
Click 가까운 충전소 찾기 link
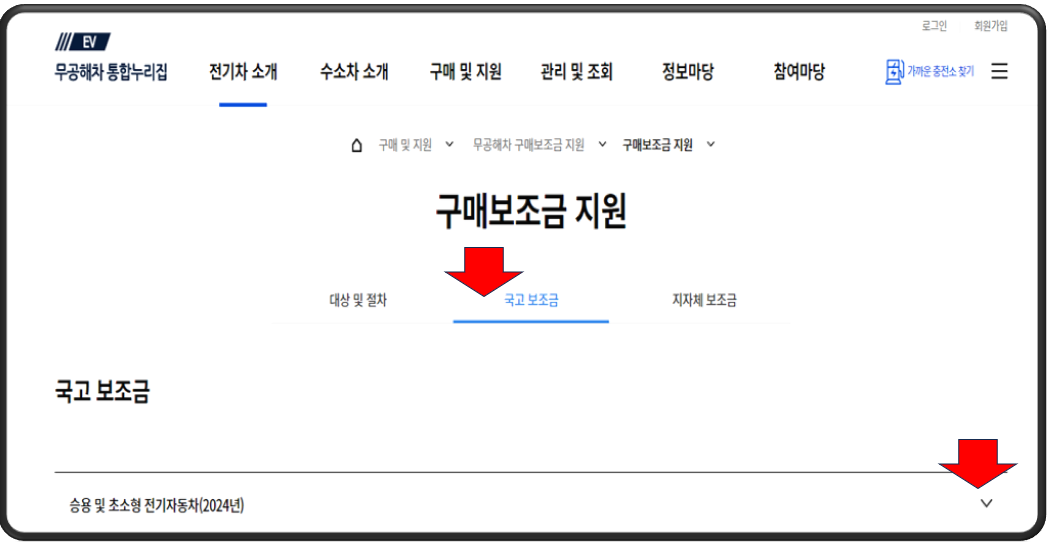click(940, 71)
